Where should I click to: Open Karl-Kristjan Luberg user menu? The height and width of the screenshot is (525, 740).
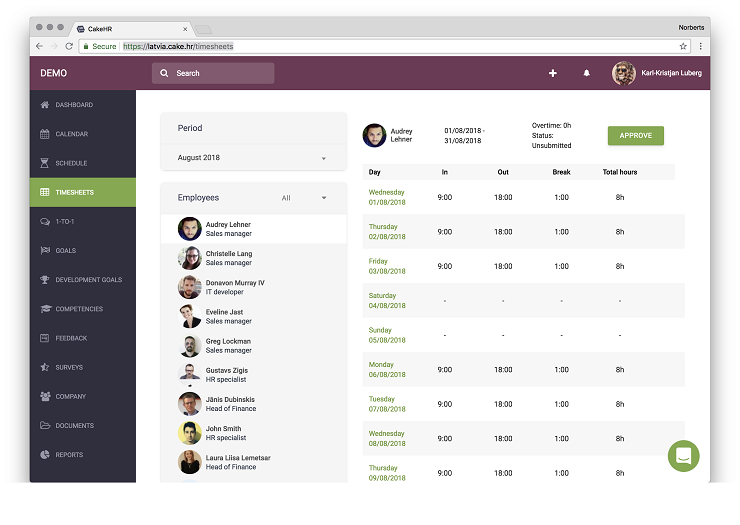point(657,73)
